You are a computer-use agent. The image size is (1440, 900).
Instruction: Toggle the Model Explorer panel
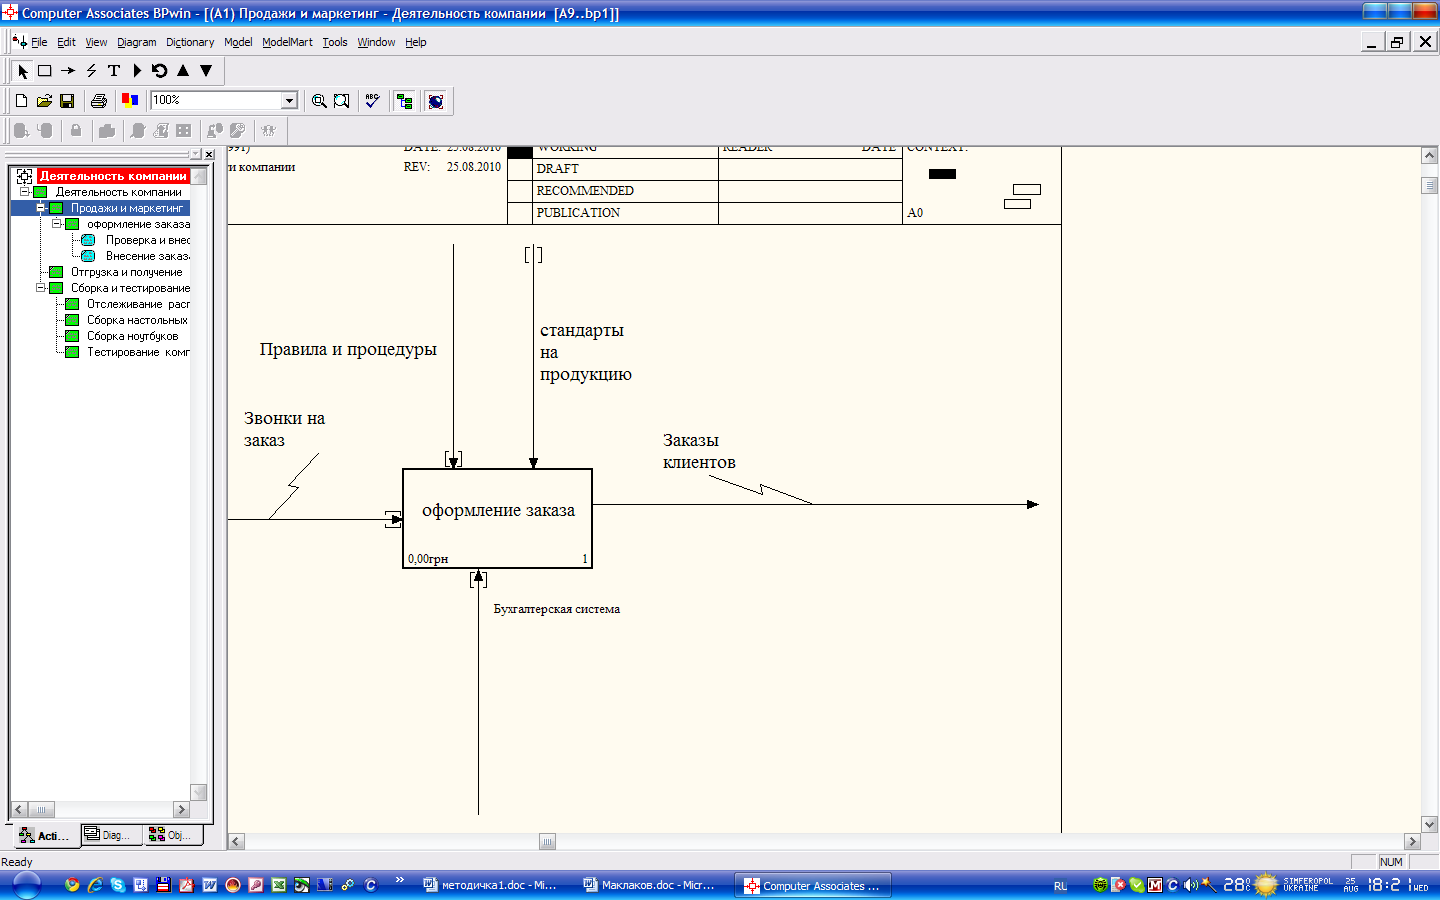click(x=404, y=101)
